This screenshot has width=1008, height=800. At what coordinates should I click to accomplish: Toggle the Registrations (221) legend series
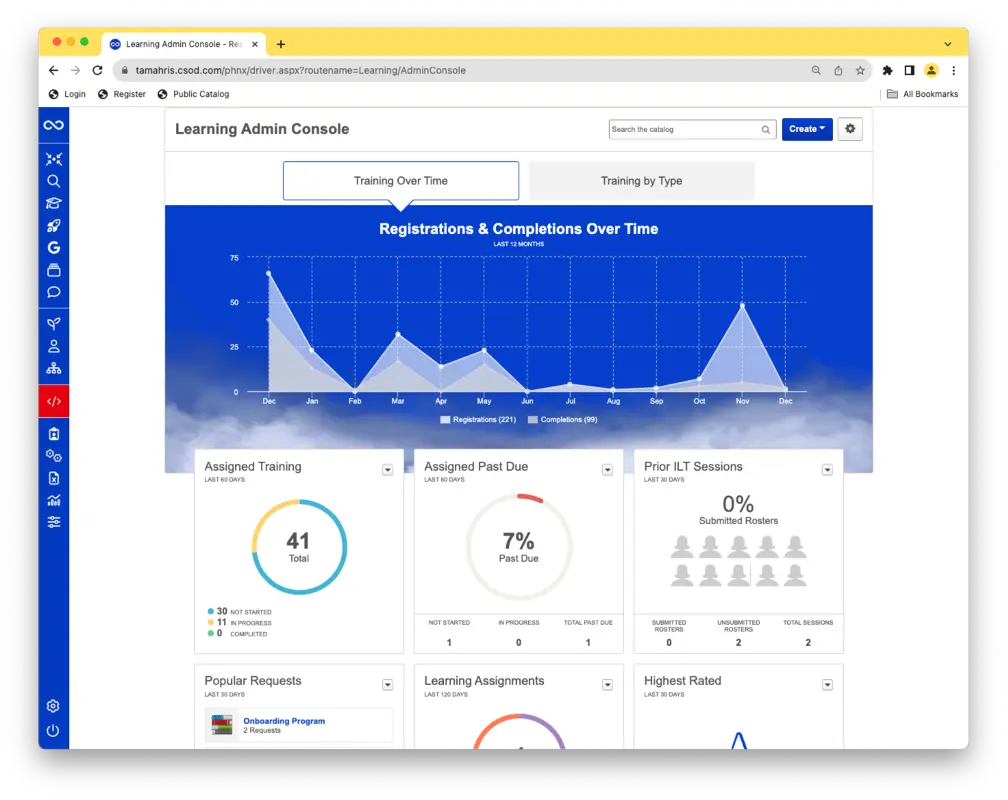tap(478, 420)
